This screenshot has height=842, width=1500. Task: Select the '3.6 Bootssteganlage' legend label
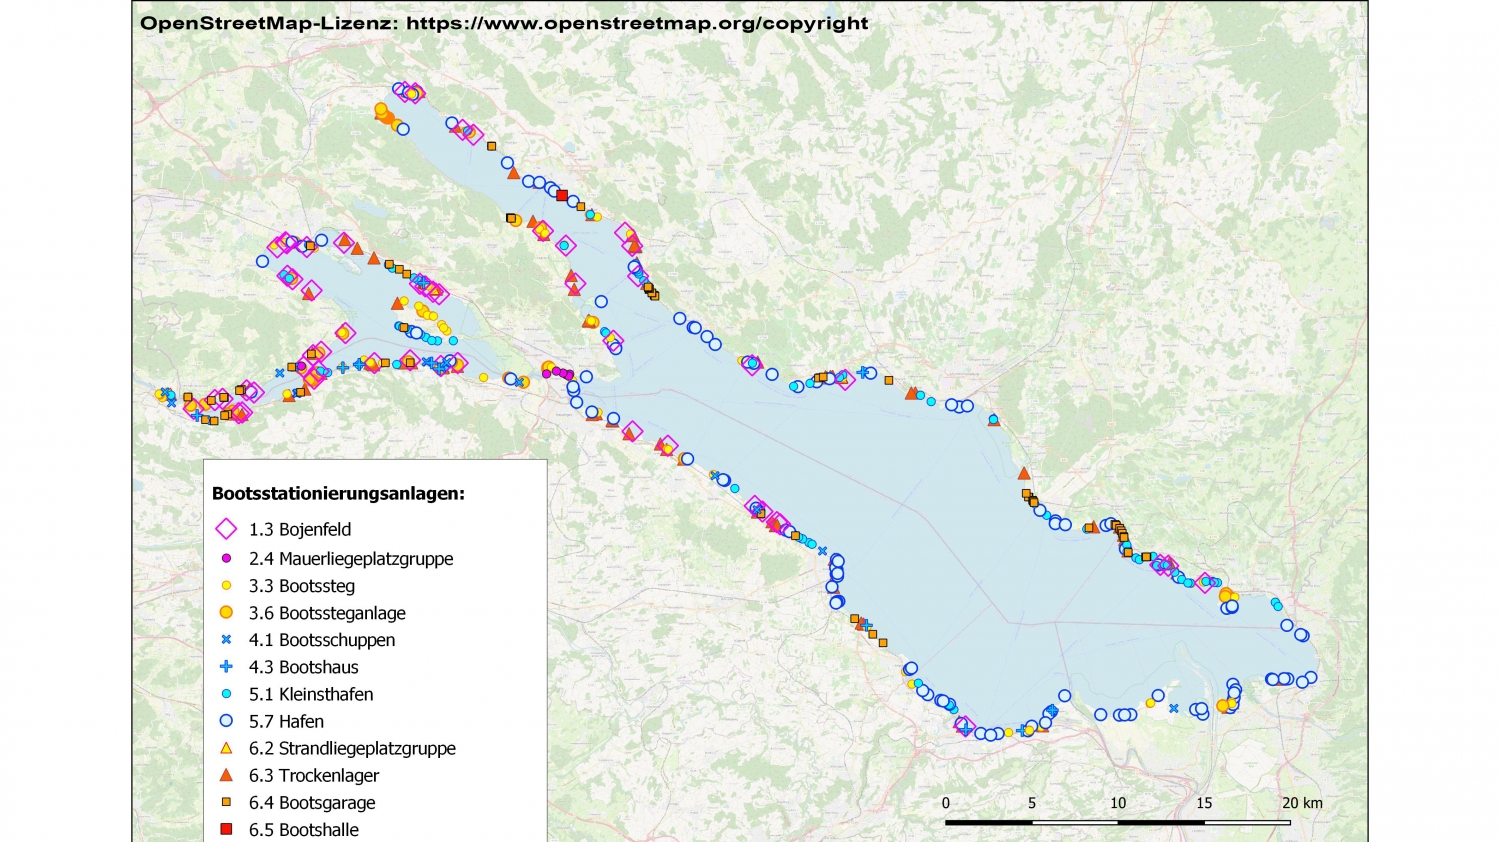[x=327, y=613]
